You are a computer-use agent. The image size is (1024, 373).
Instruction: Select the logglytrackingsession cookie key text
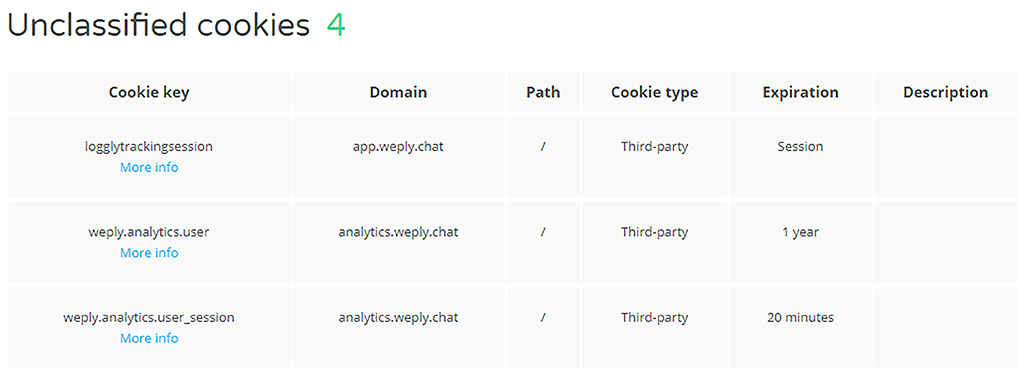[x=149, y=146]
